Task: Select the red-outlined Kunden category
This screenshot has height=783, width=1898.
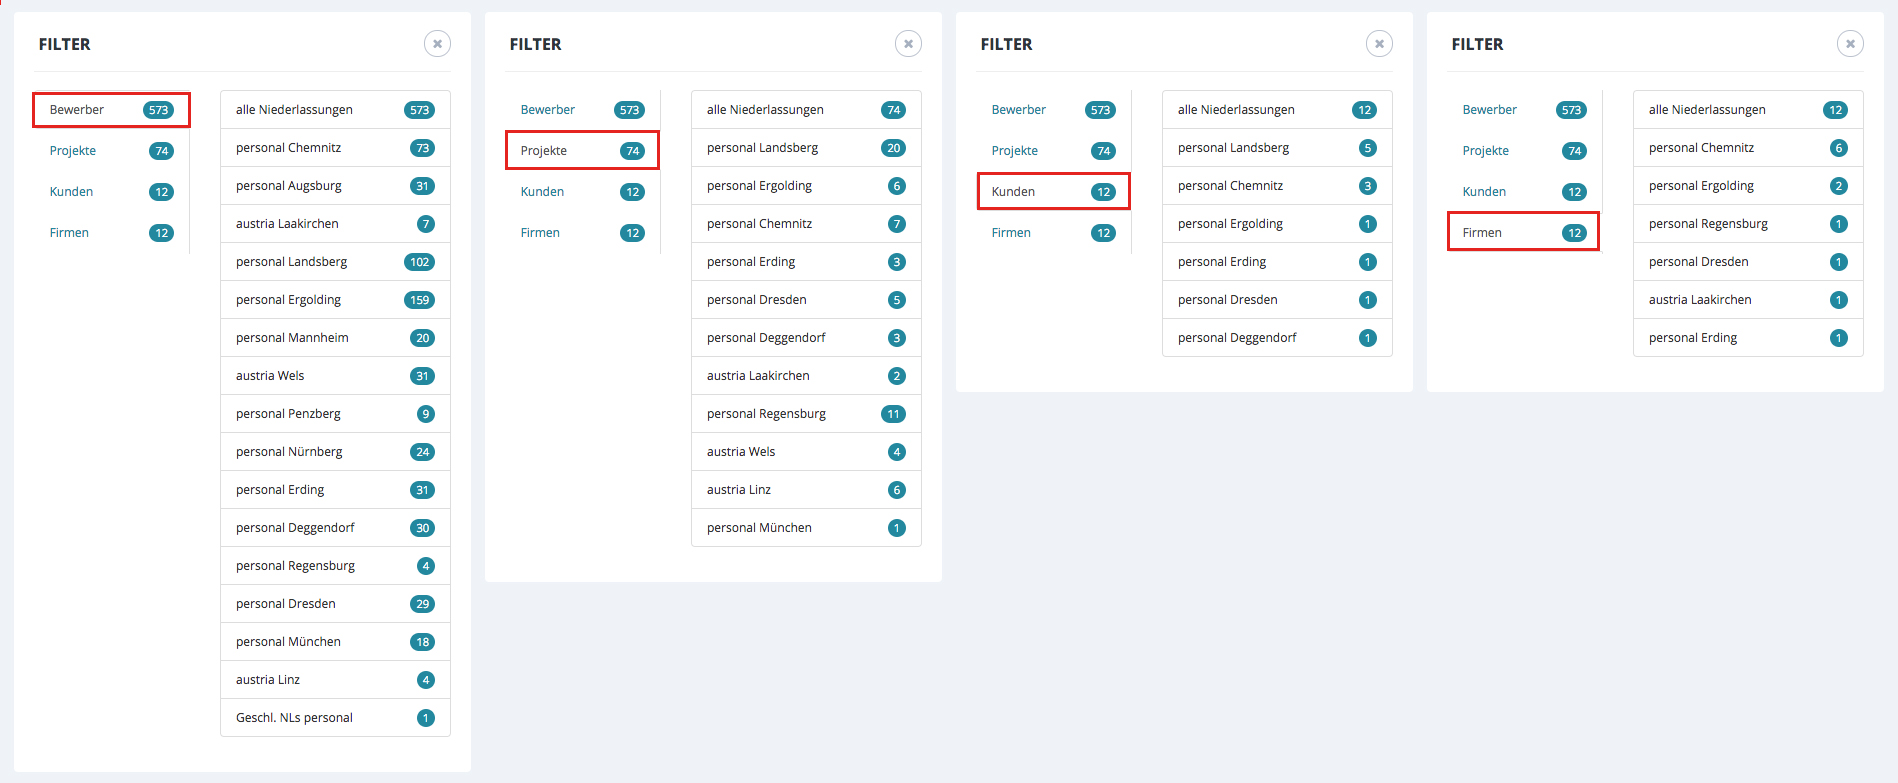Action: pos(1053,192)
